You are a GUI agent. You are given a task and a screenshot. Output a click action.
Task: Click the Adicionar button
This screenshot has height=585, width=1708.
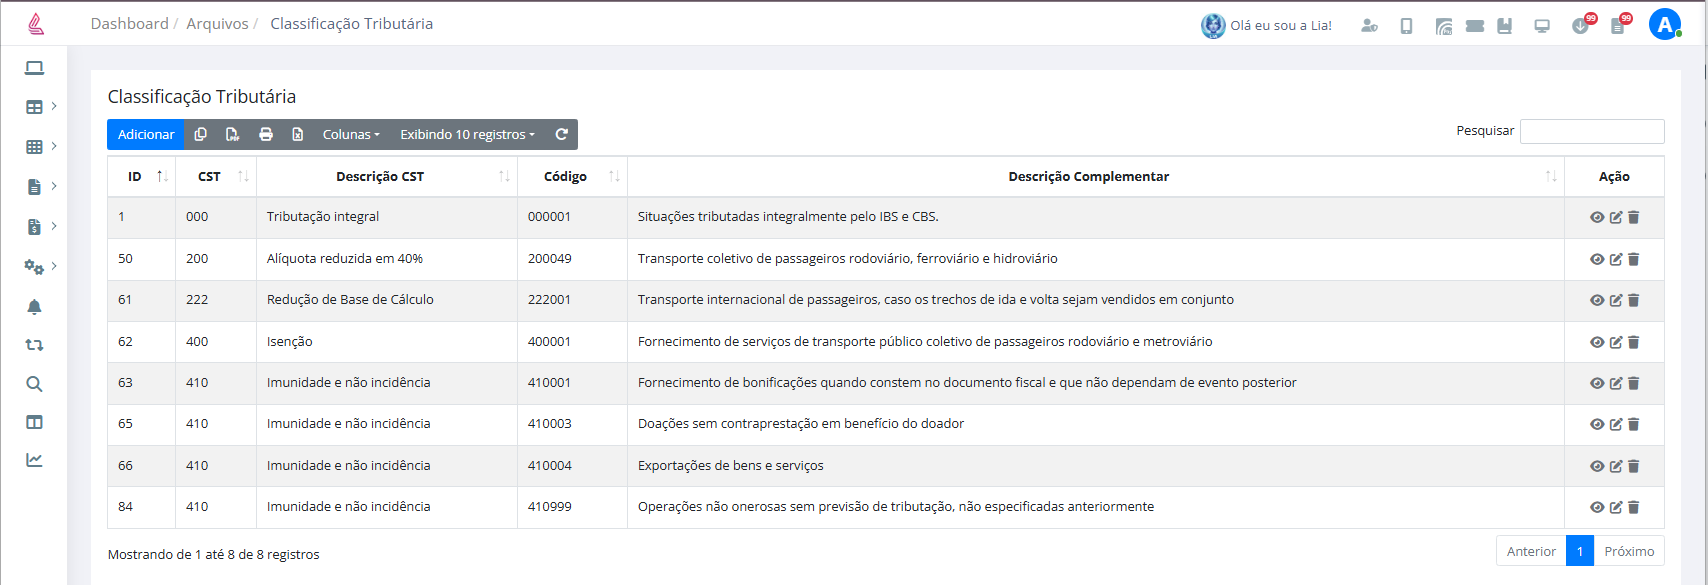[x=146, y=134]
